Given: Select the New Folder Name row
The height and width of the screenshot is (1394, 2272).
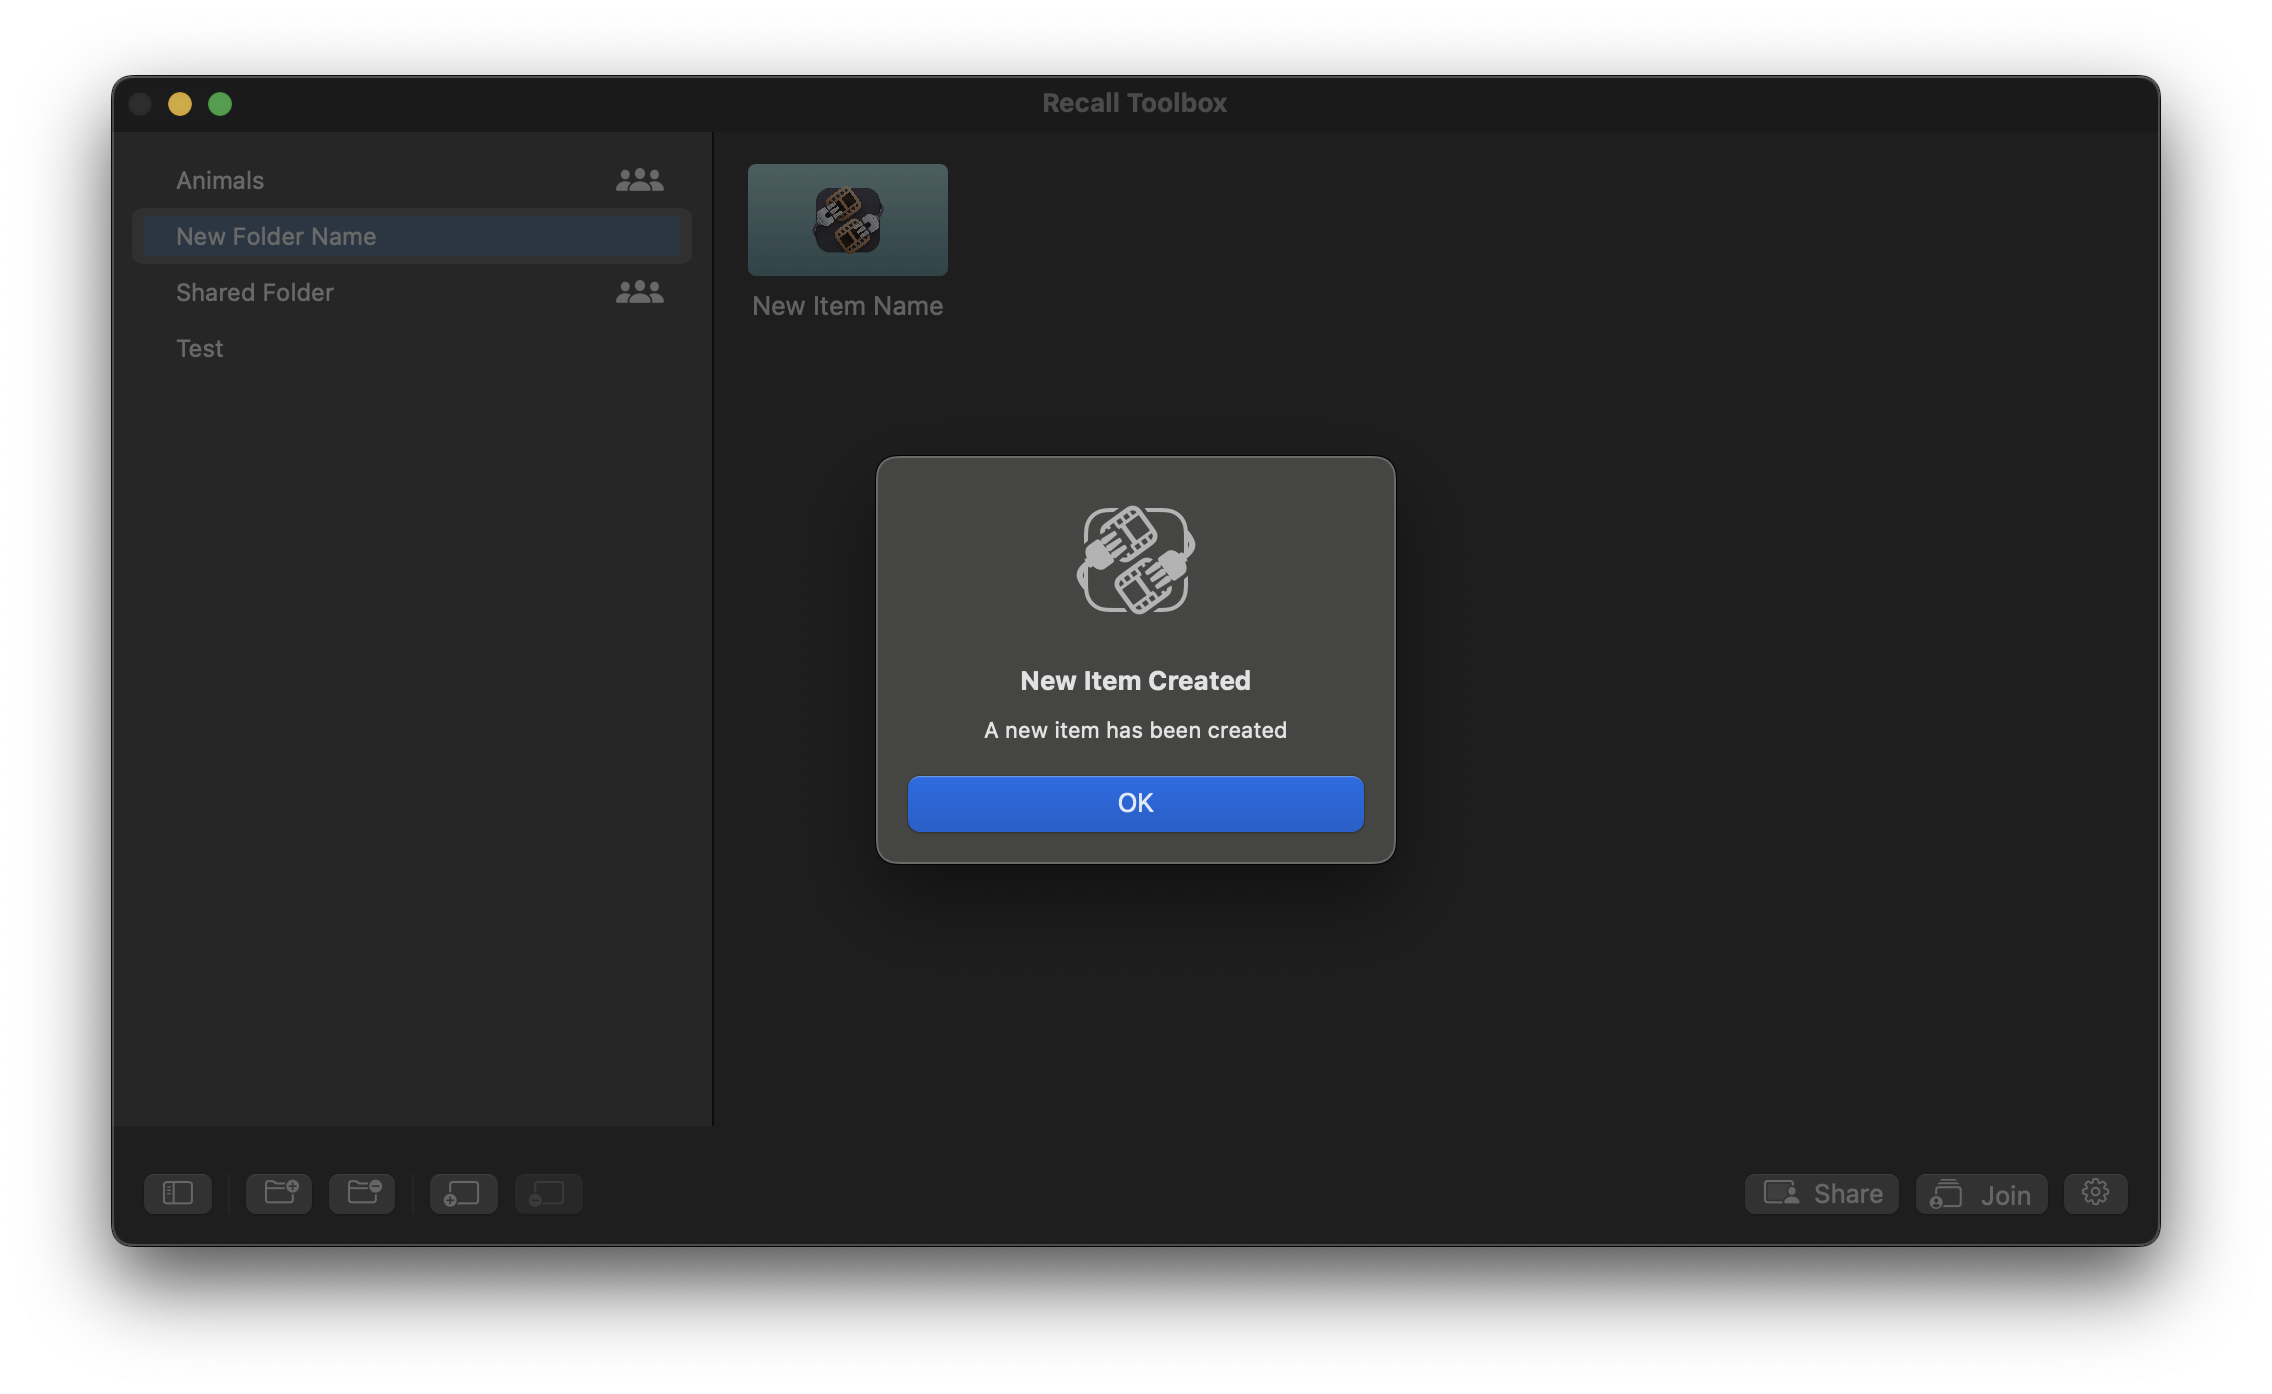Looking at the screenshot, I should point(276,237).
